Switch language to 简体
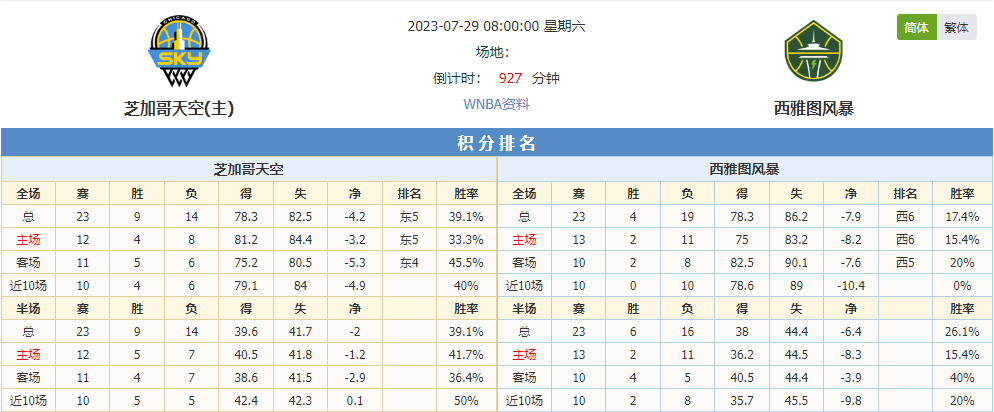Viewport: 994px width, 412px height. pos(917,28)
